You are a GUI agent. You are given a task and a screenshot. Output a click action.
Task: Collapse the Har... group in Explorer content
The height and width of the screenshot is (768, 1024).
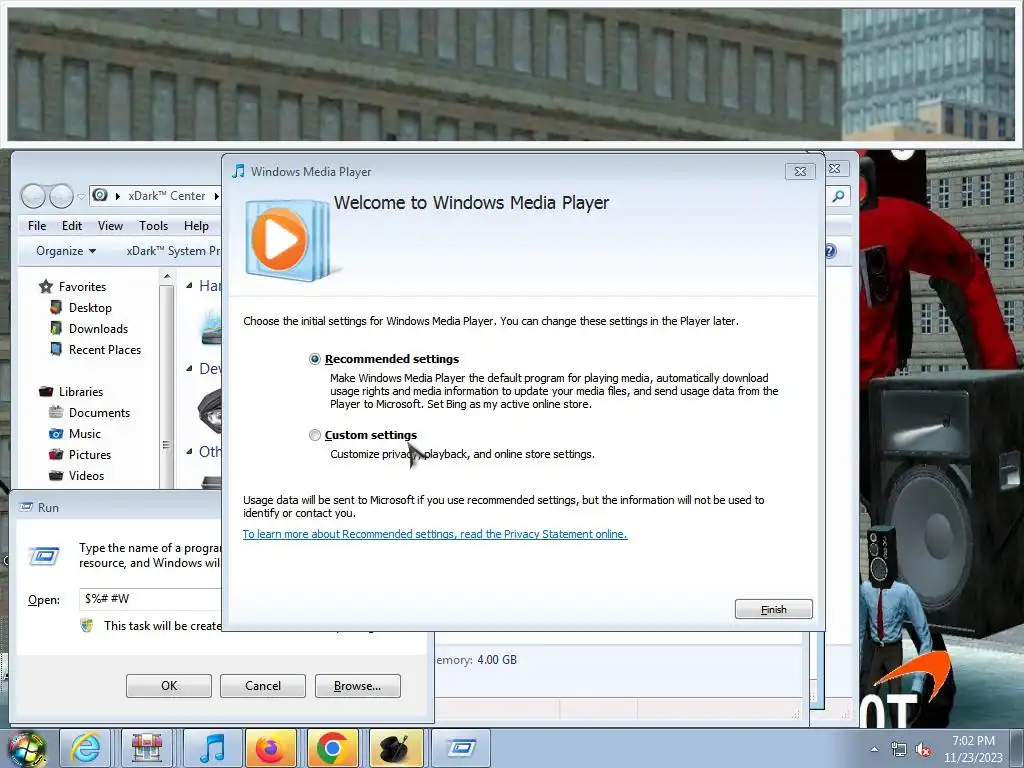[x=189, y=285]
